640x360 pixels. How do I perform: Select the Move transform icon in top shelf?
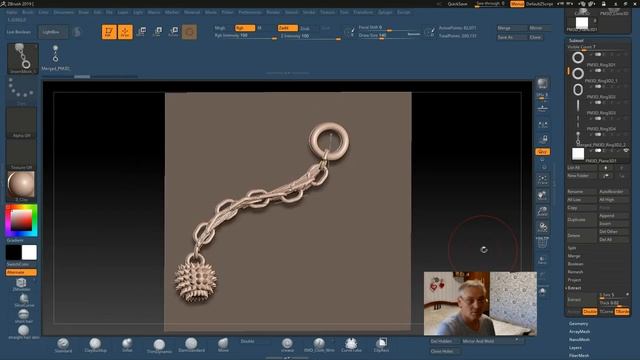141,31
